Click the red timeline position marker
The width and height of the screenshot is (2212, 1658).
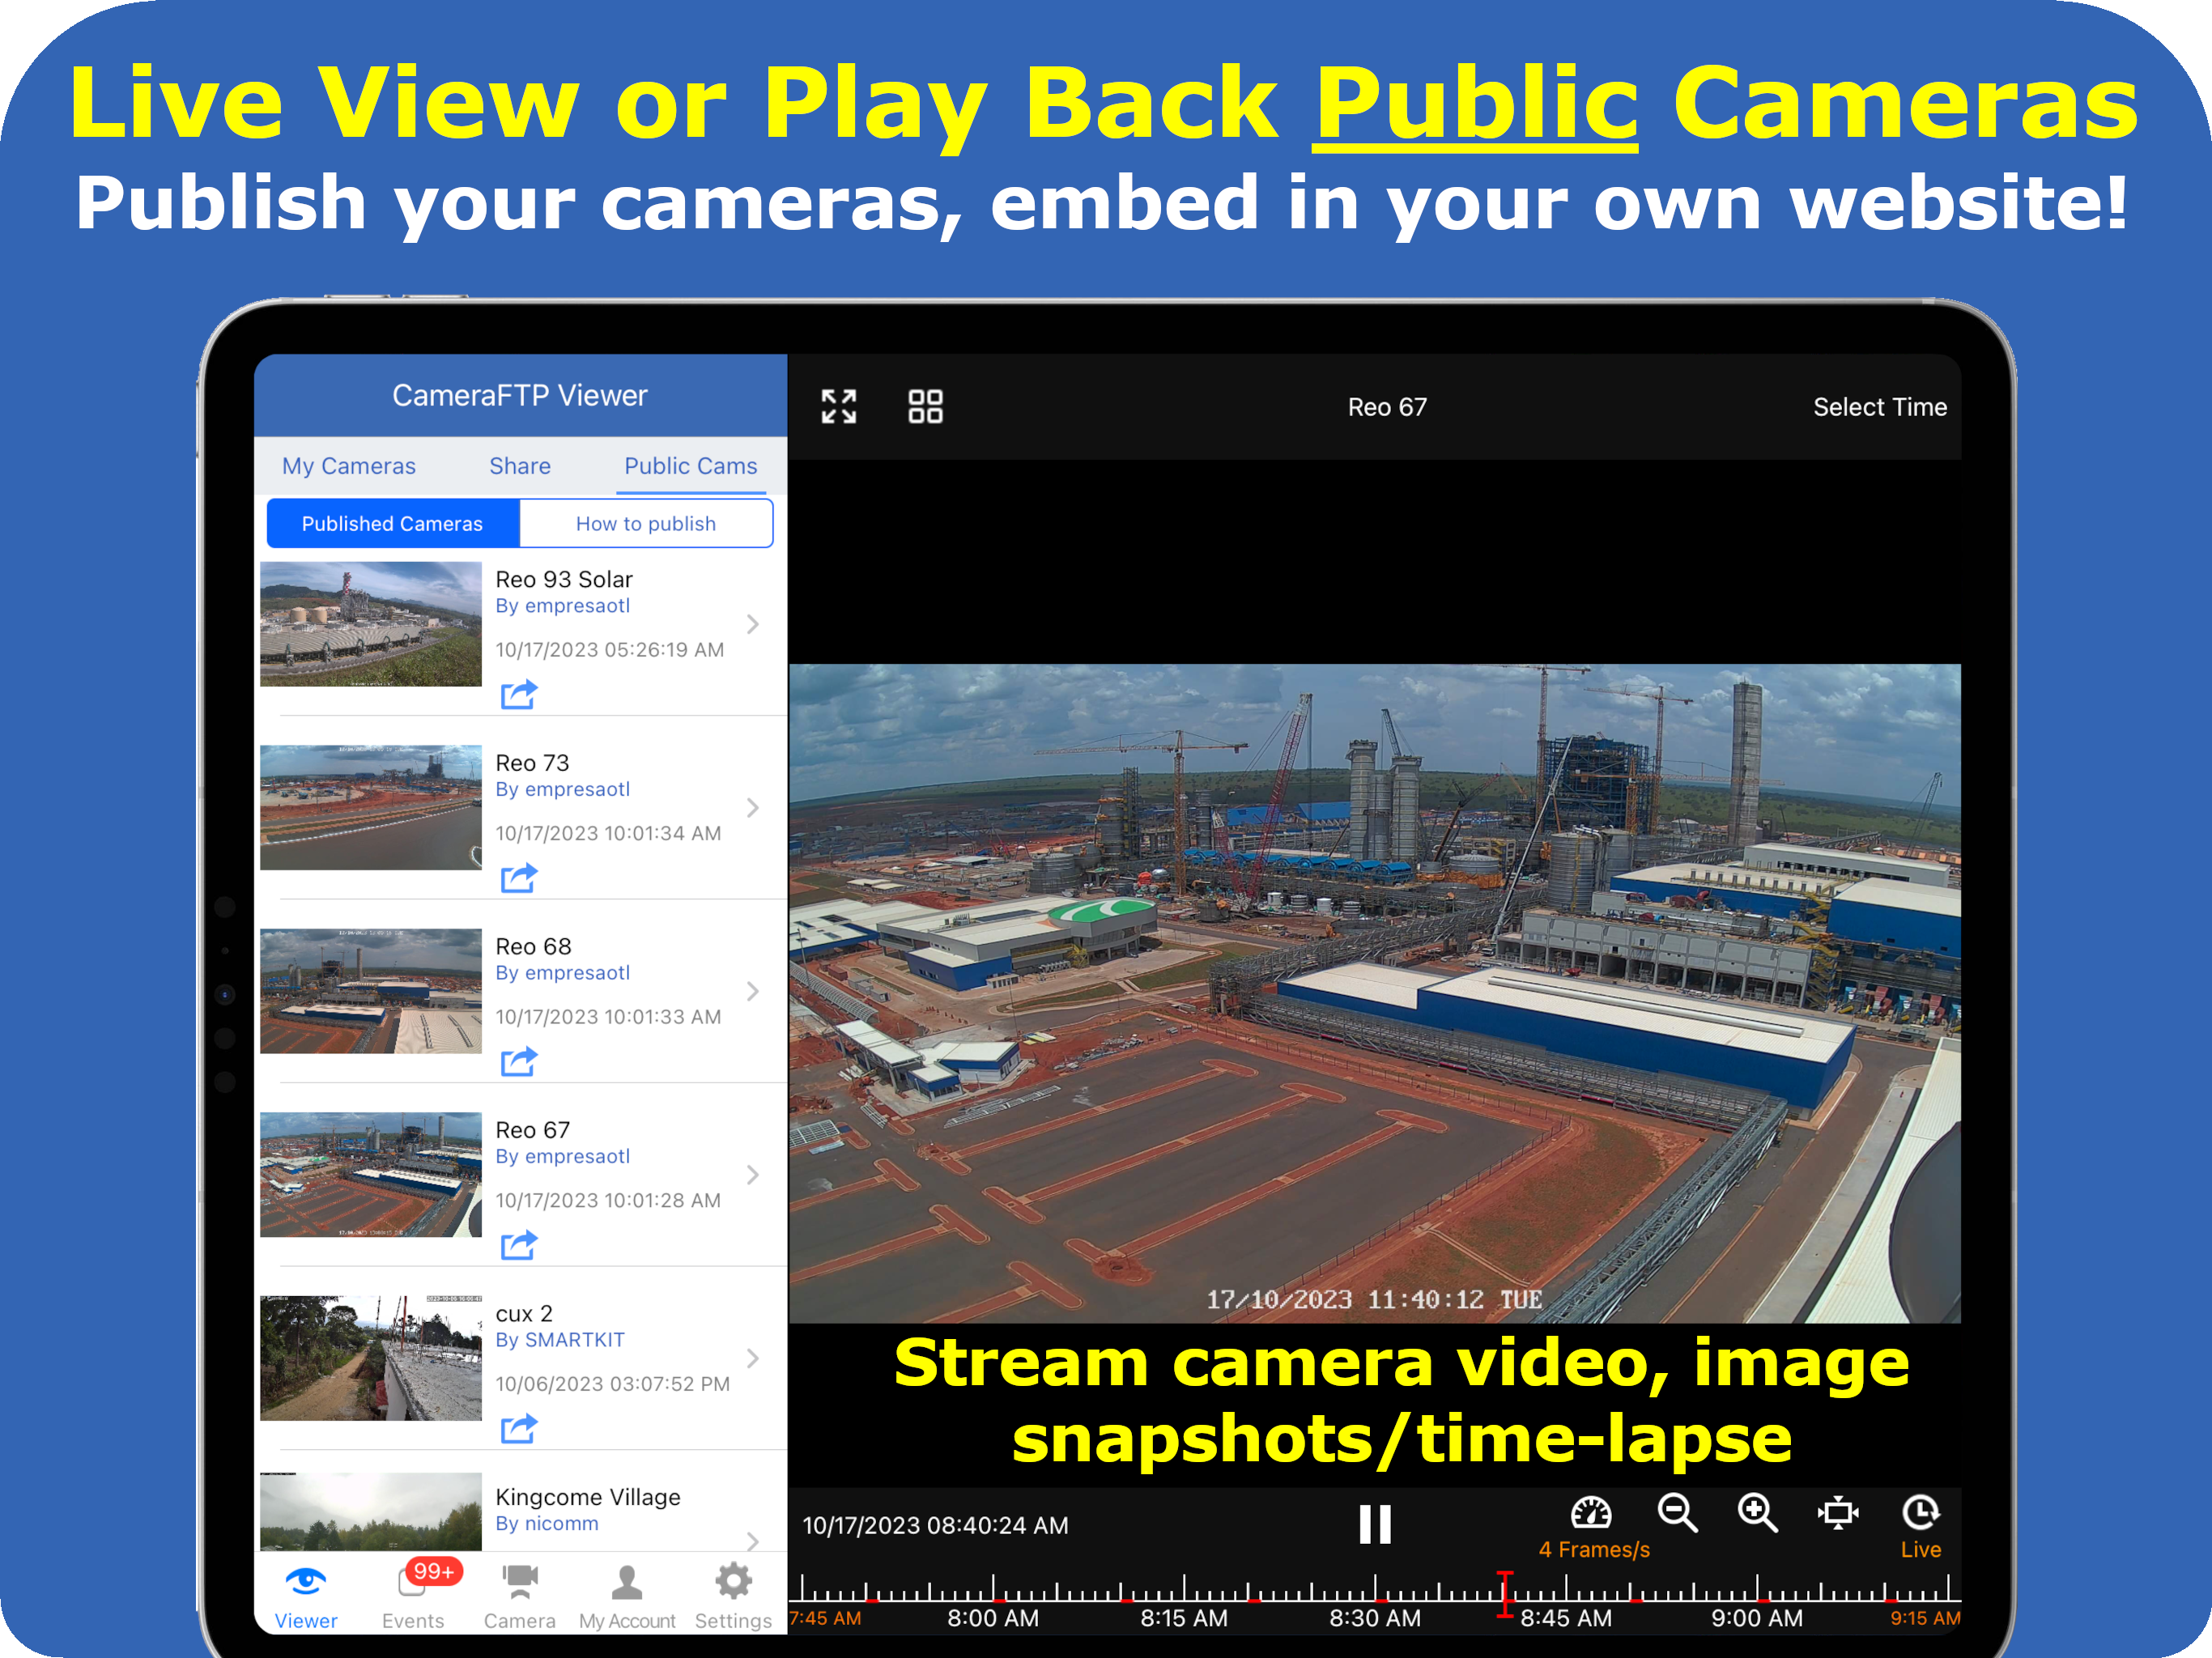tap(1505, 1594)
